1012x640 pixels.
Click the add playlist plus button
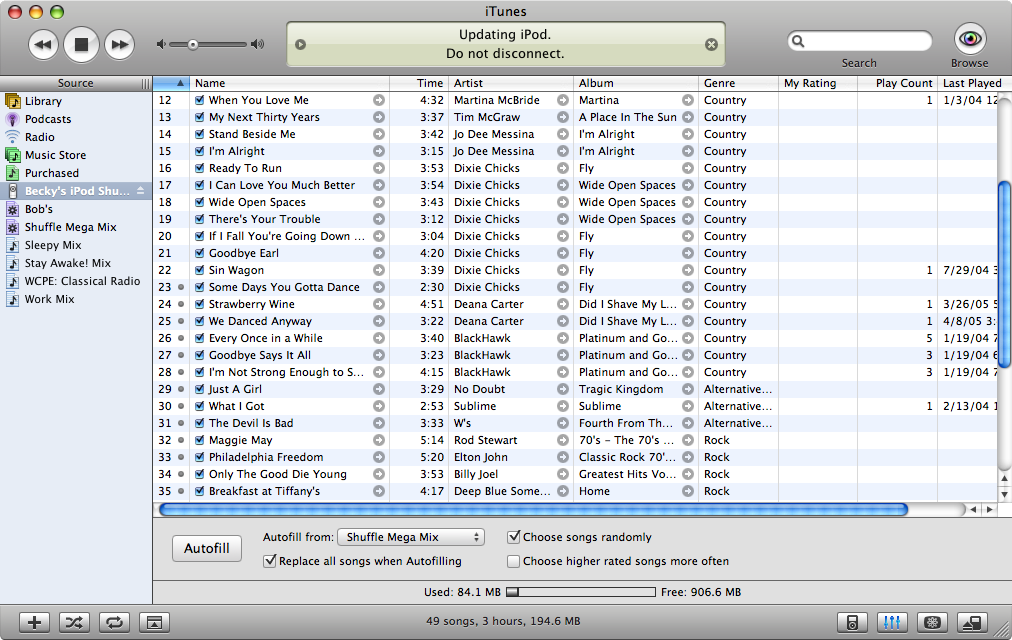click(34, 623)
